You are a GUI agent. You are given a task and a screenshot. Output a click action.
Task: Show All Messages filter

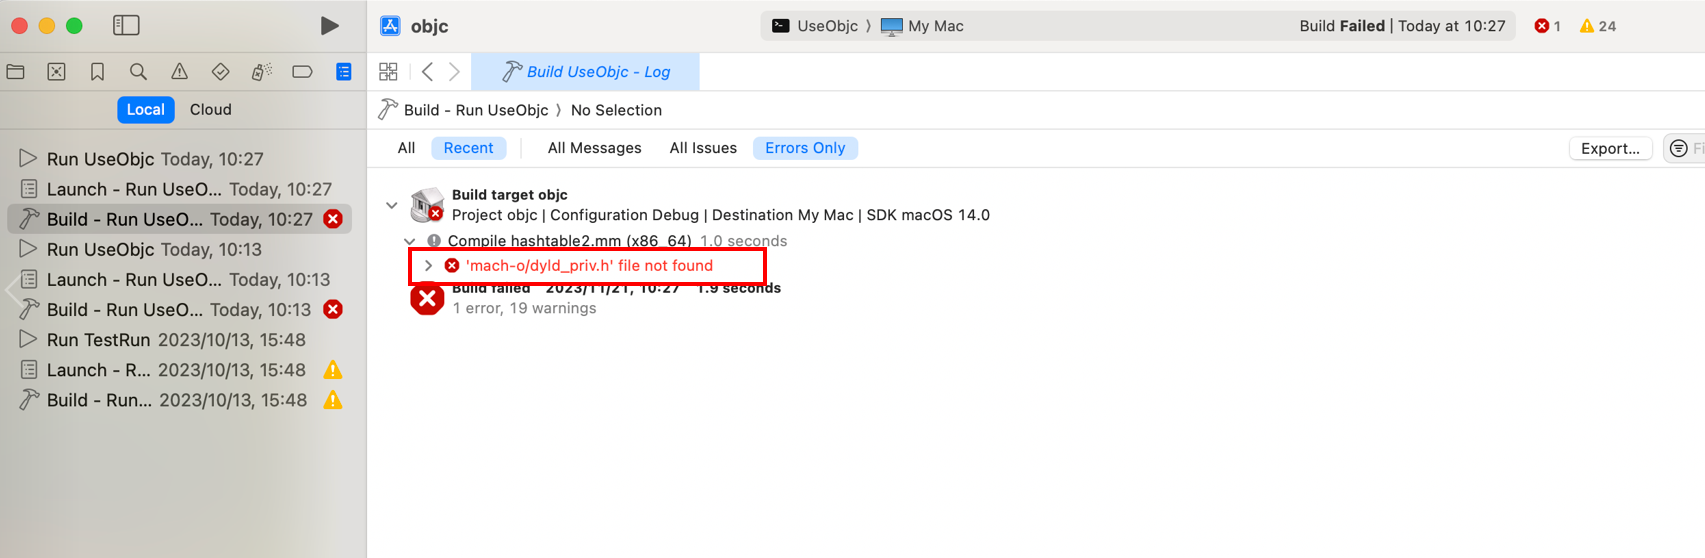tap(595, 148)
